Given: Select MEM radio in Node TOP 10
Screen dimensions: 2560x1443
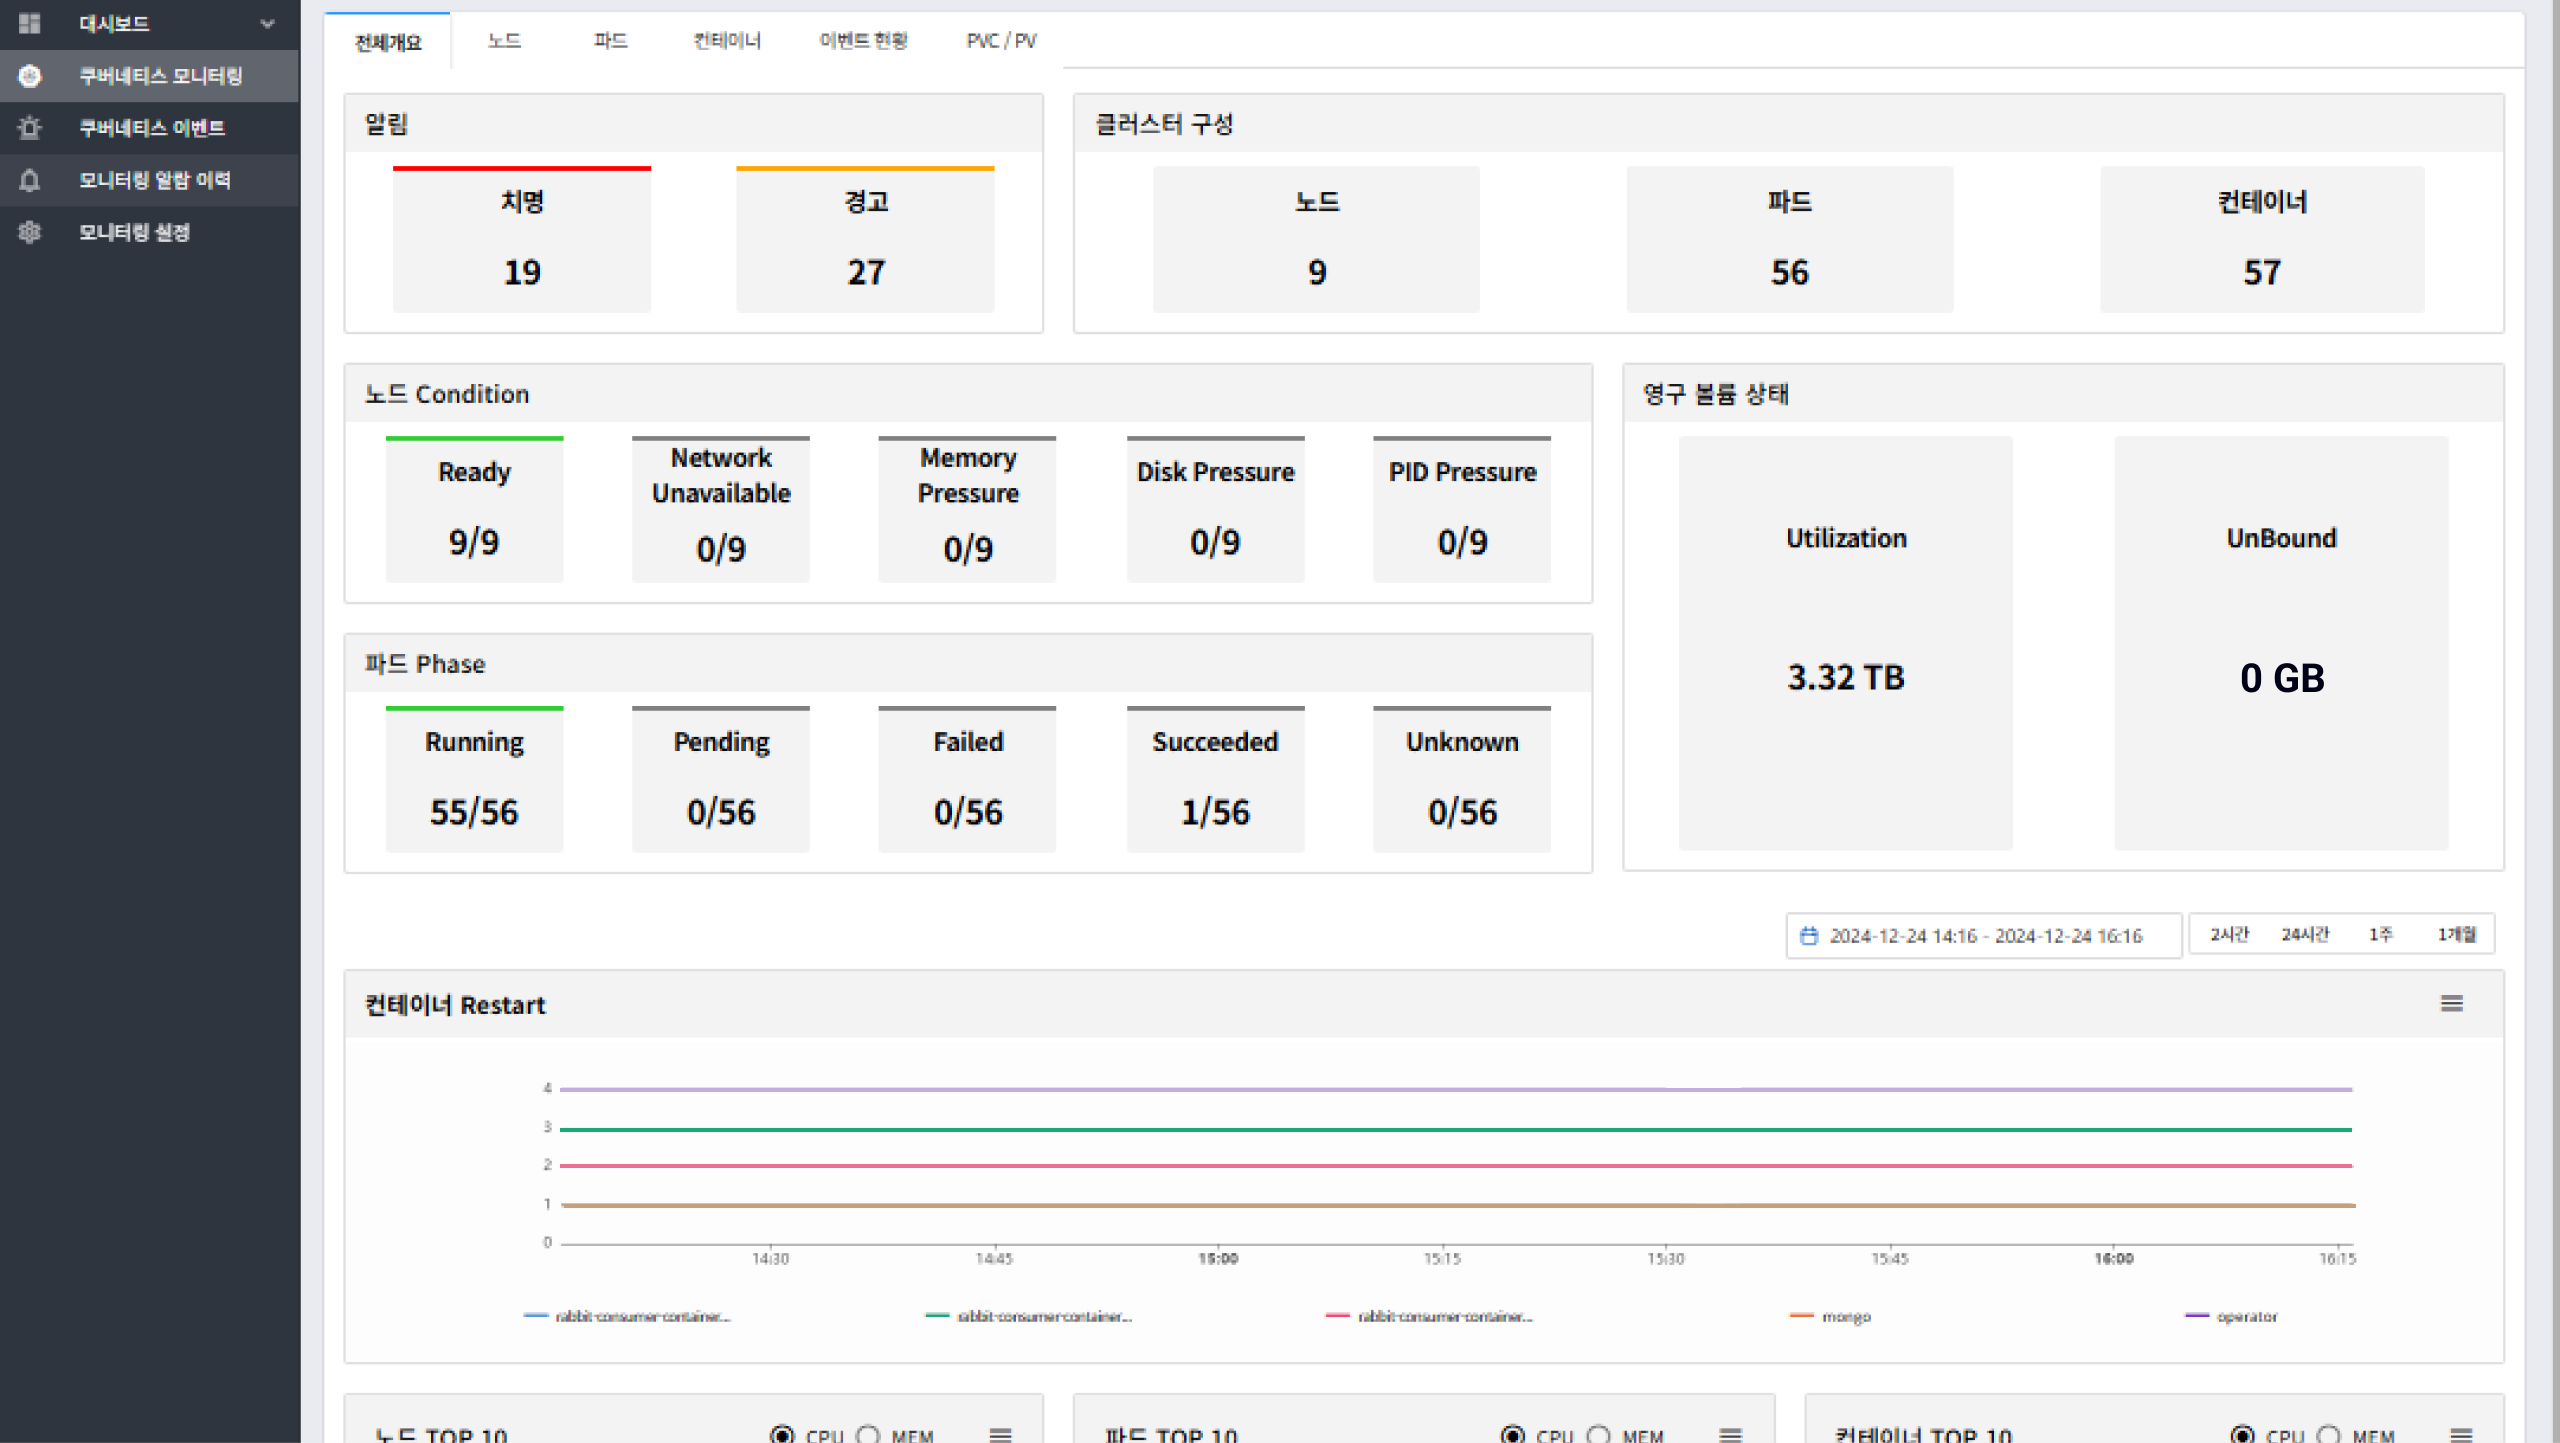Looking at the screenshot, I should pyautogui.click(x=868, y=1434).
